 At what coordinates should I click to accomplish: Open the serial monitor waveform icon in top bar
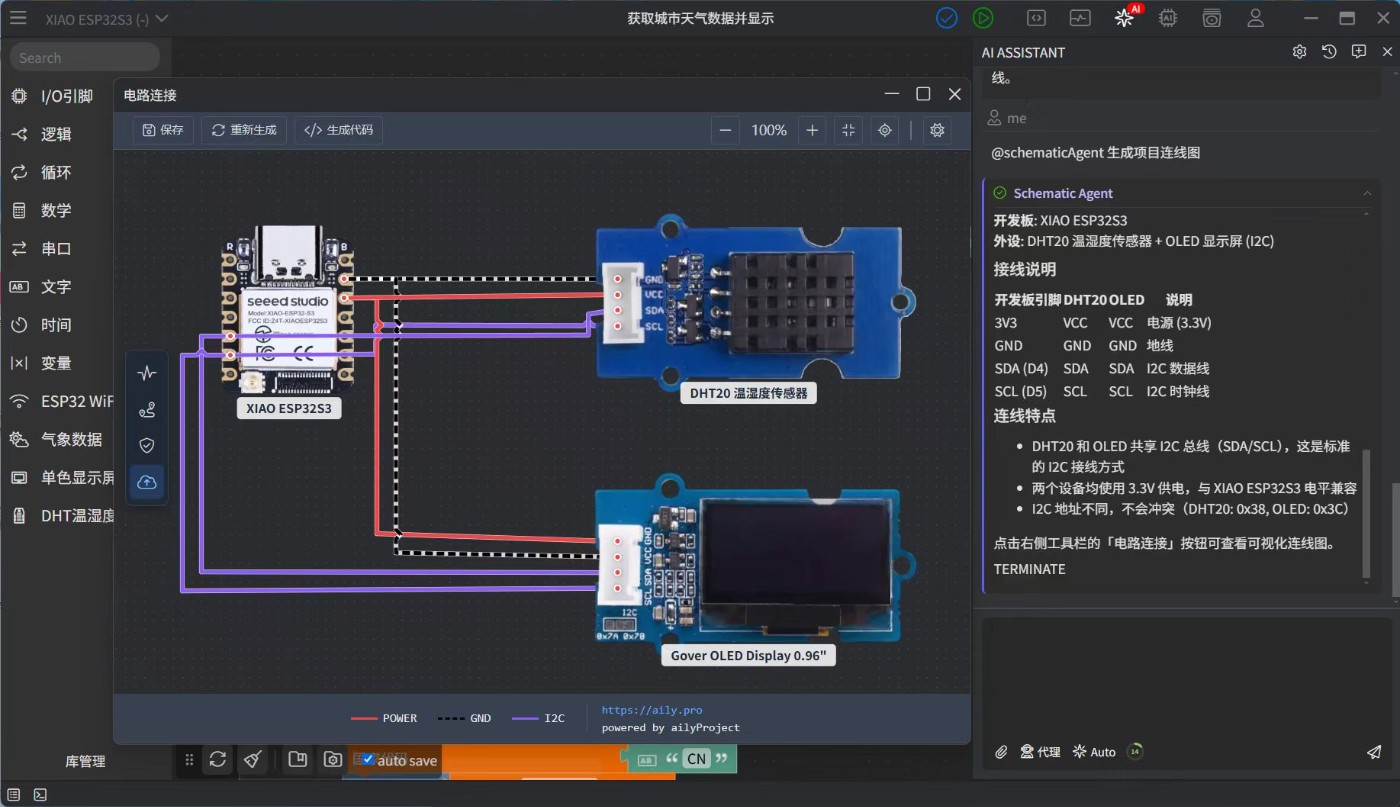(x=1080, y=18)
